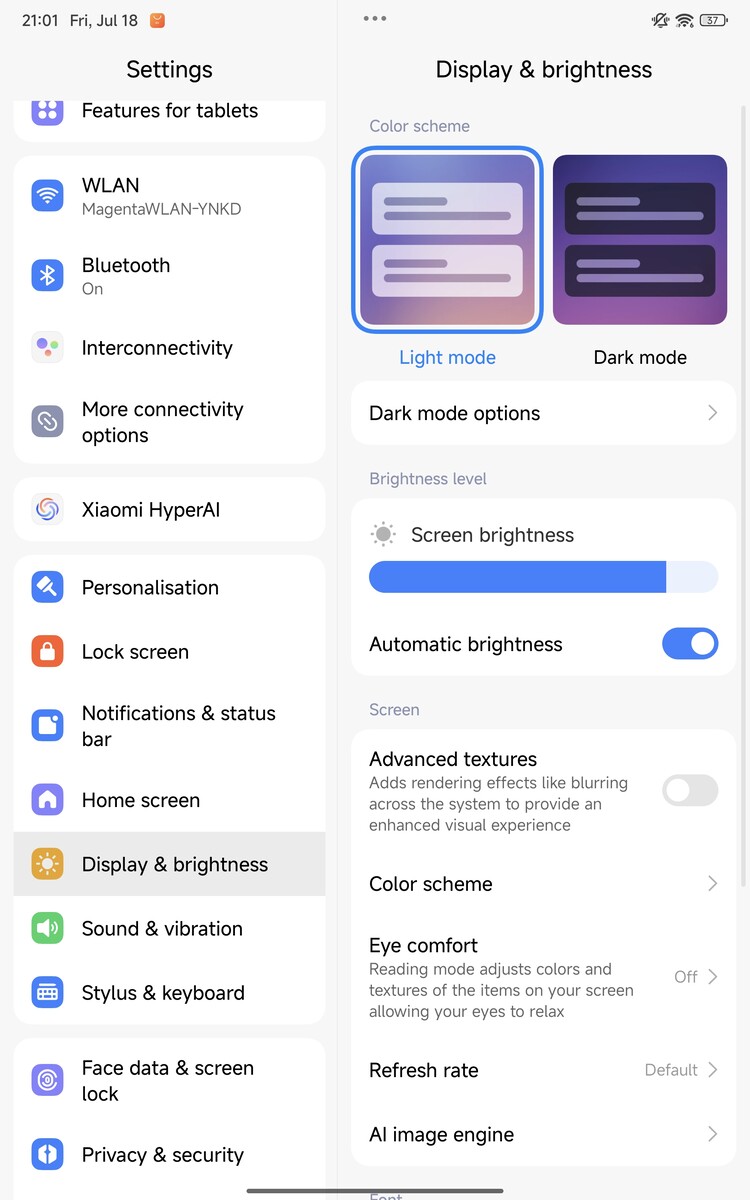
Task: Select the Dark mode preview thumbnail
Action: coord(640,240)
